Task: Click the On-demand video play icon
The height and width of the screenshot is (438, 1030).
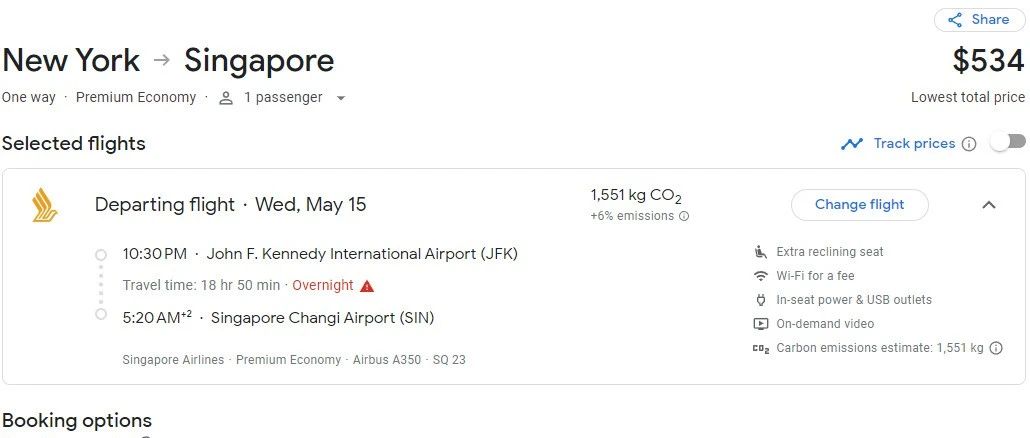Action: (x=761, y=324)
